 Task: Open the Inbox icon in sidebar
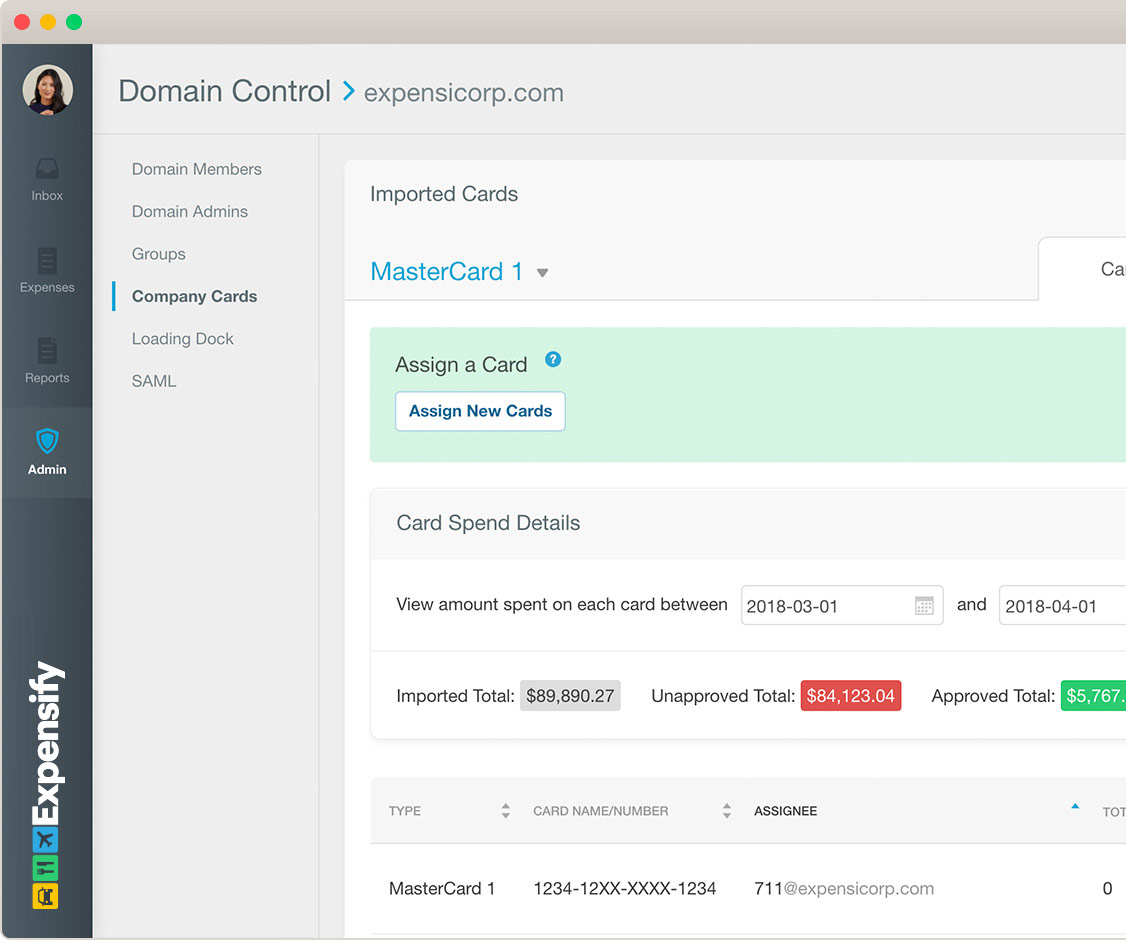(47, 168)
